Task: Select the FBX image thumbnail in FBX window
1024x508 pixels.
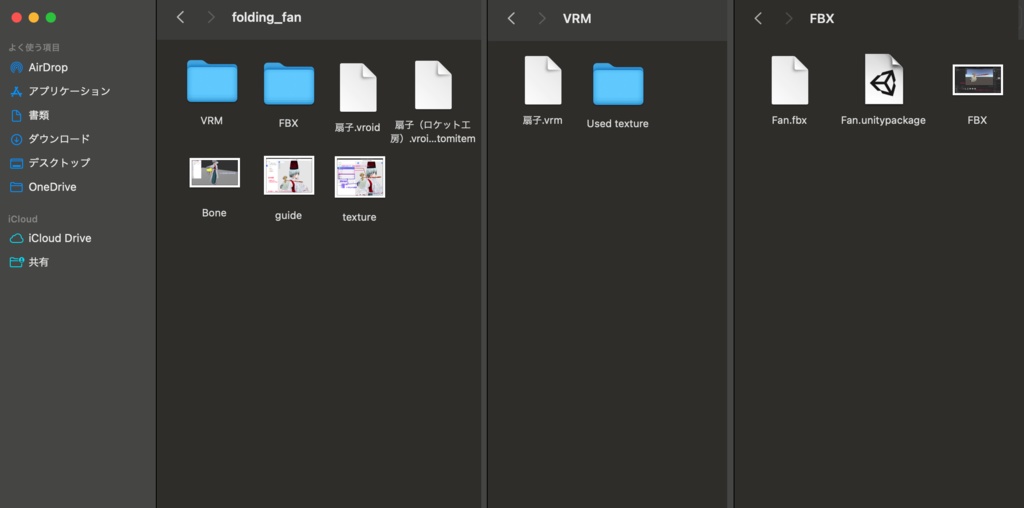Action: [978, 80]
